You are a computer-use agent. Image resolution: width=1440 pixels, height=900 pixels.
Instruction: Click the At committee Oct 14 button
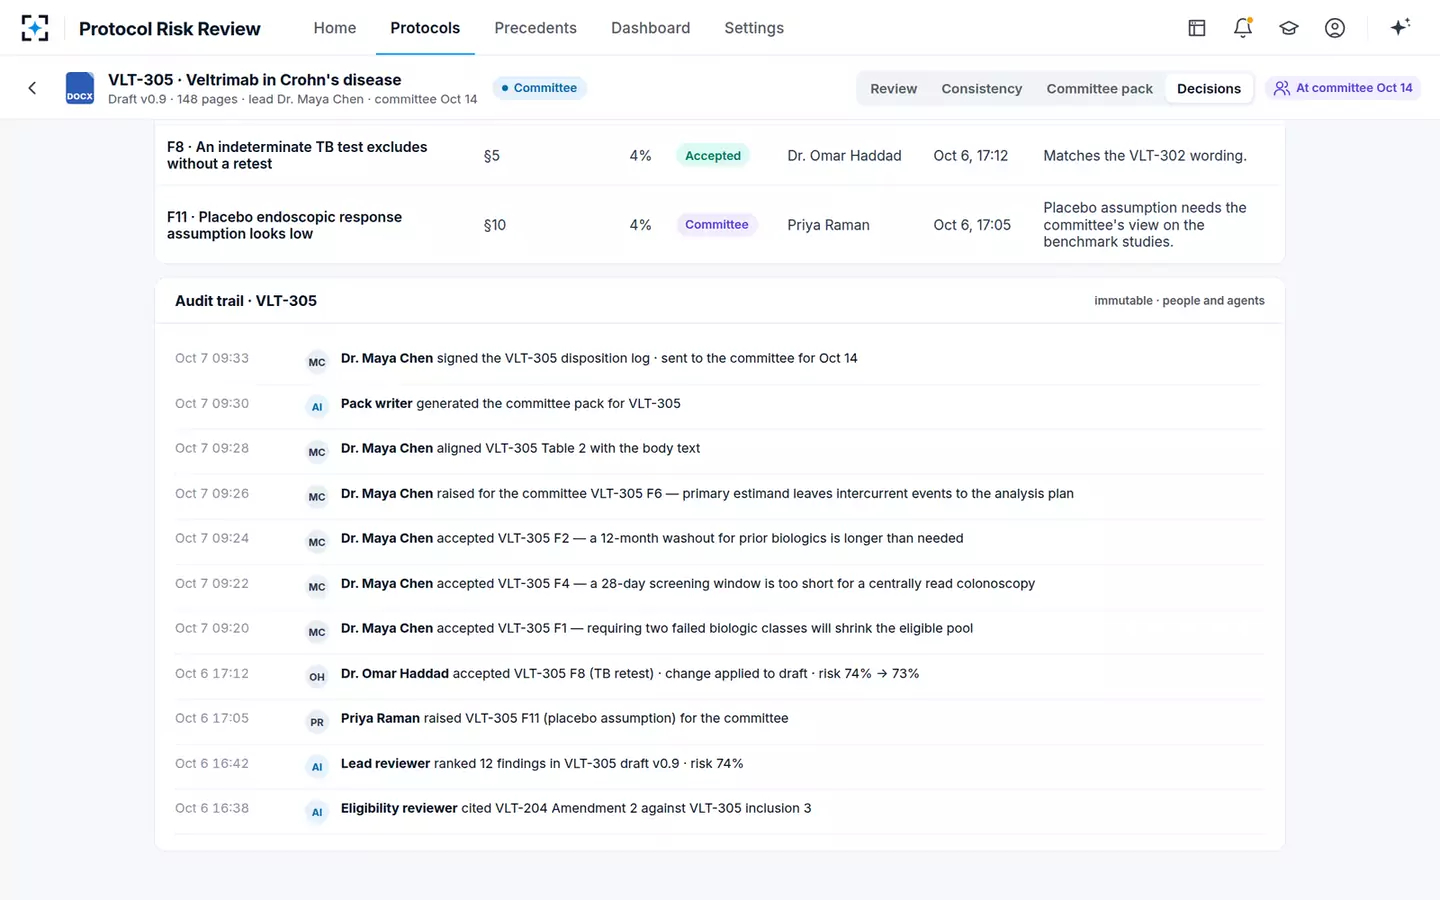(x=1343, y=88)
